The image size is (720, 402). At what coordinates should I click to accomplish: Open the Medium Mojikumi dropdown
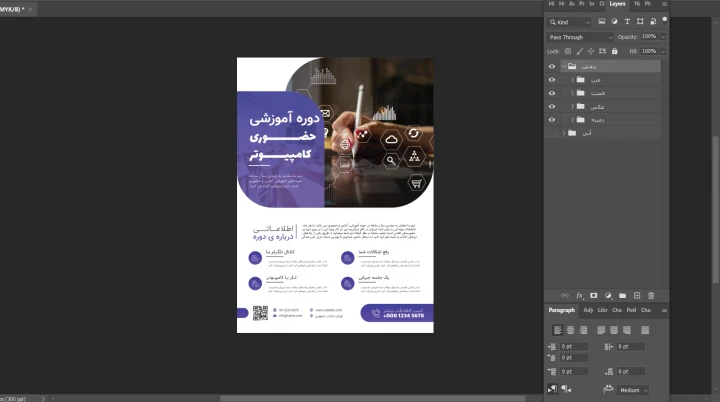tap(632, 390)
